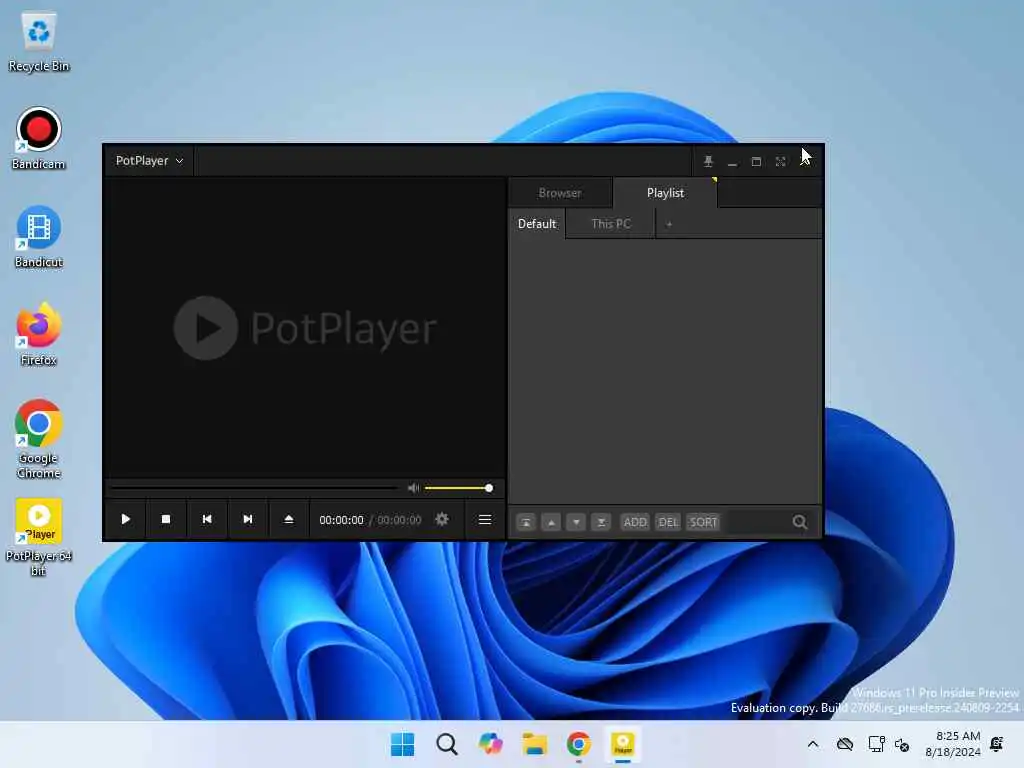Viewport: 1024px width, 768px height.
Task: Expand the hidden system tray icons chevron
Action: click(x=812, y=744)
